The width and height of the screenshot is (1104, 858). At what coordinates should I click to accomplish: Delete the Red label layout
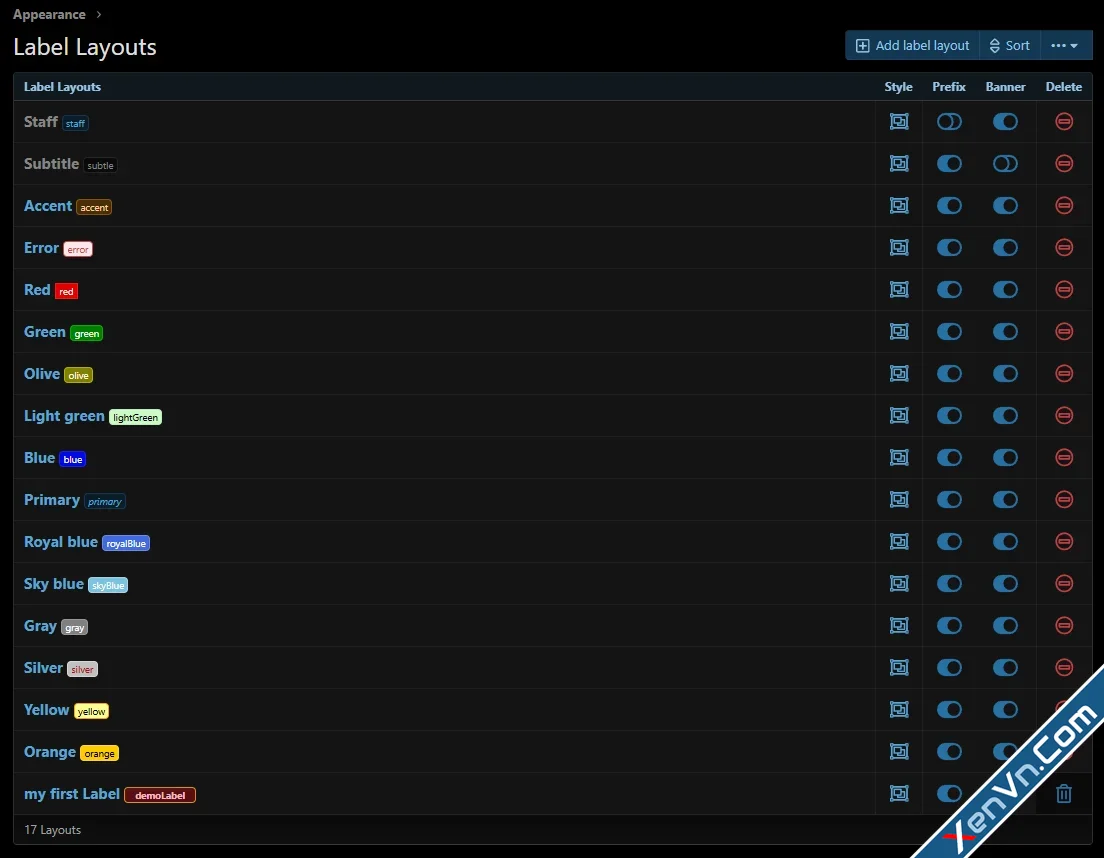1063,289
